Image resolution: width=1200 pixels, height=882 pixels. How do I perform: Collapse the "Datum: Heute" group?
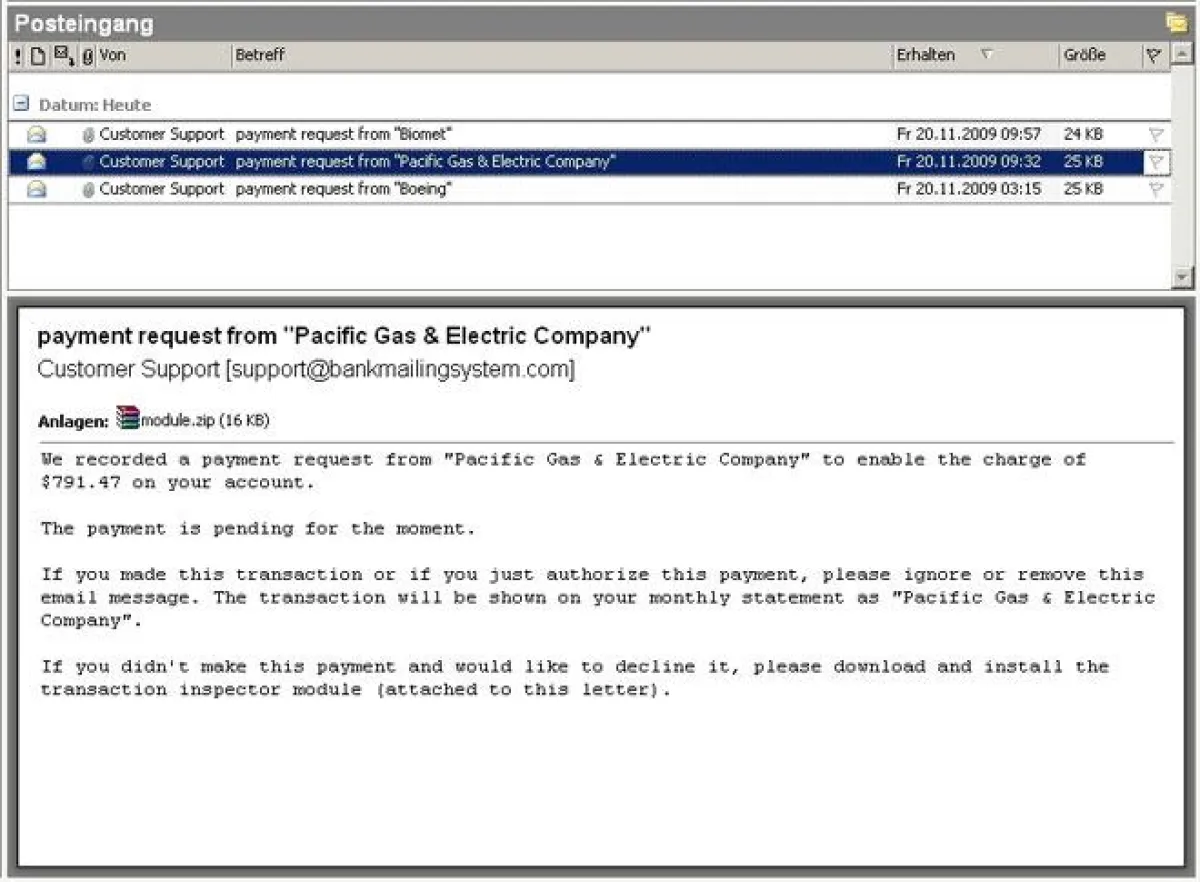tap(21, 104)
